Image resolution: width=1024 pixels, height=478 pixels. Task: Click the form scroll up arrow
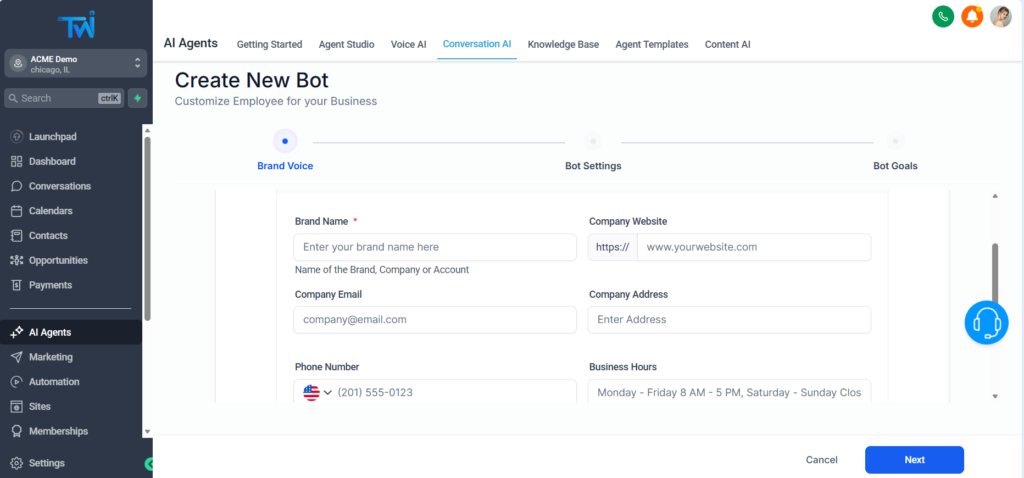[995, 196]
